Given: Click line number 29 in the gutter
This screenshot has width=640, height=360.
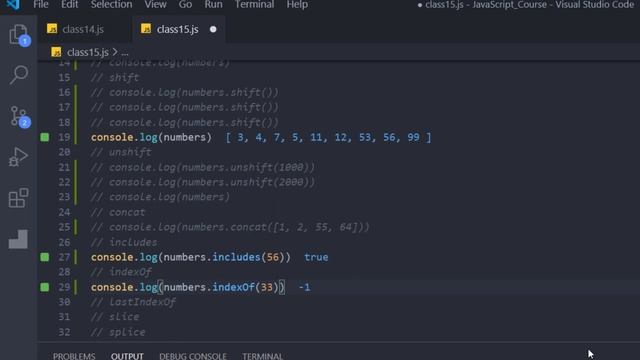Looking at the screenshot, I should 64,287.
